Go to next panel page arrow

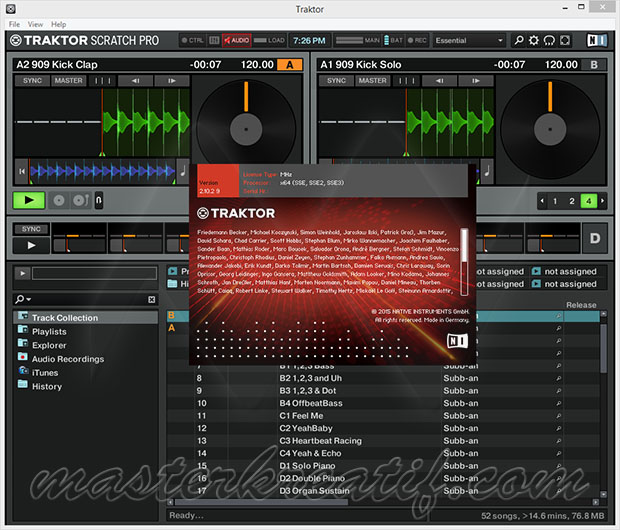pos(602,201)
